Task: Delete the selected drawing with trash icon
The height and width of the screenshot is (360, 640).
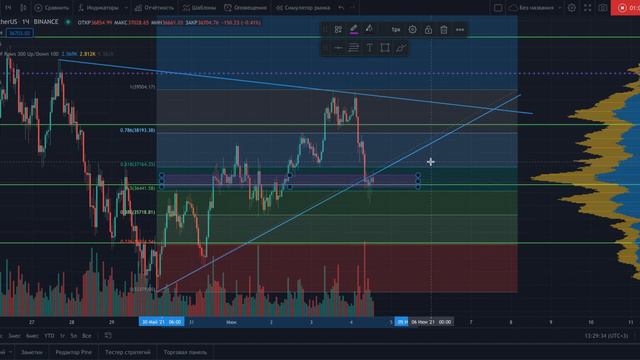Action: (444, 29)
